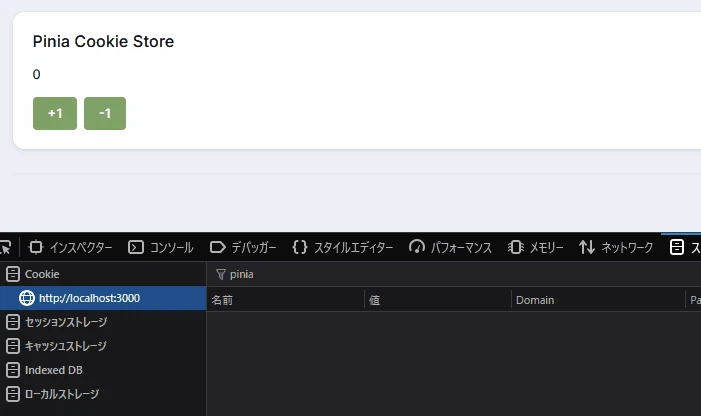Click the filter field containing pinia

[x=456, y=274]
